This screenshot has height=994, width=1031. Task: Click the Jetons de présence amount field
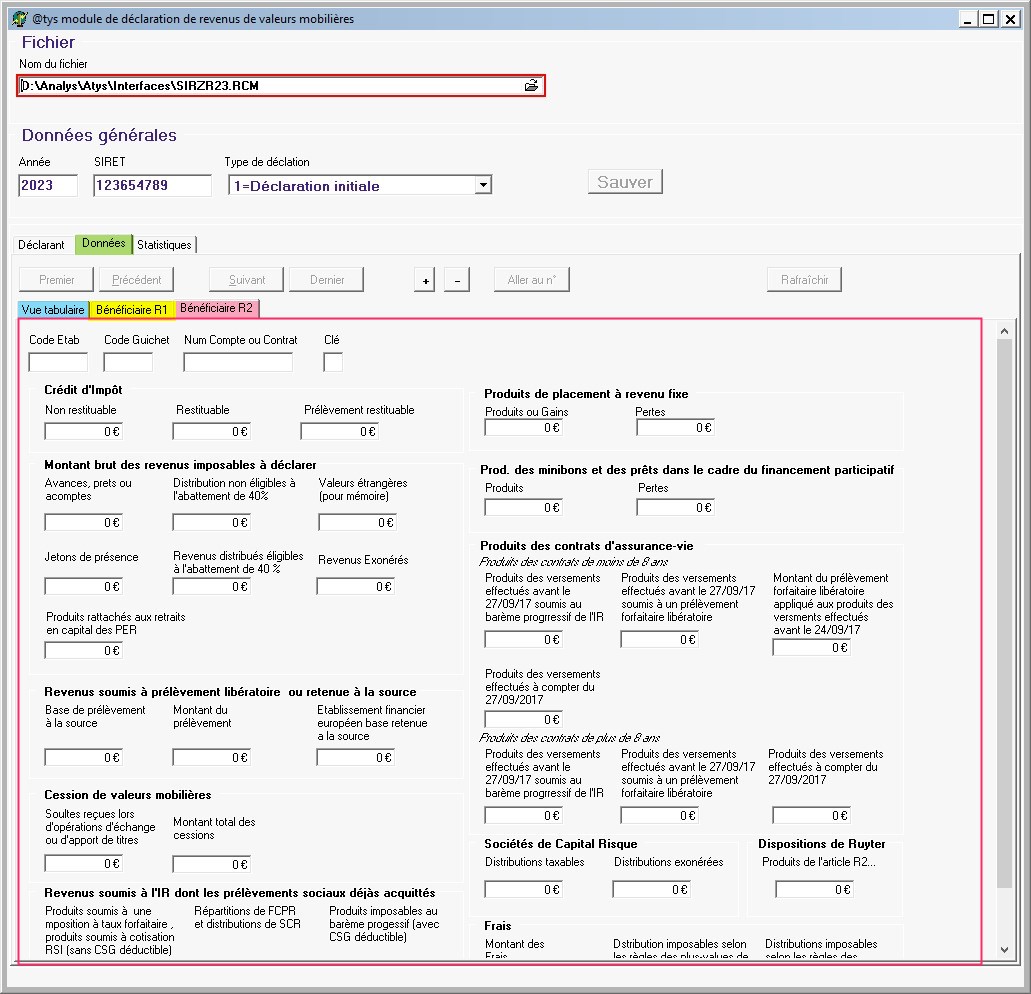click(x=84, y=587)
